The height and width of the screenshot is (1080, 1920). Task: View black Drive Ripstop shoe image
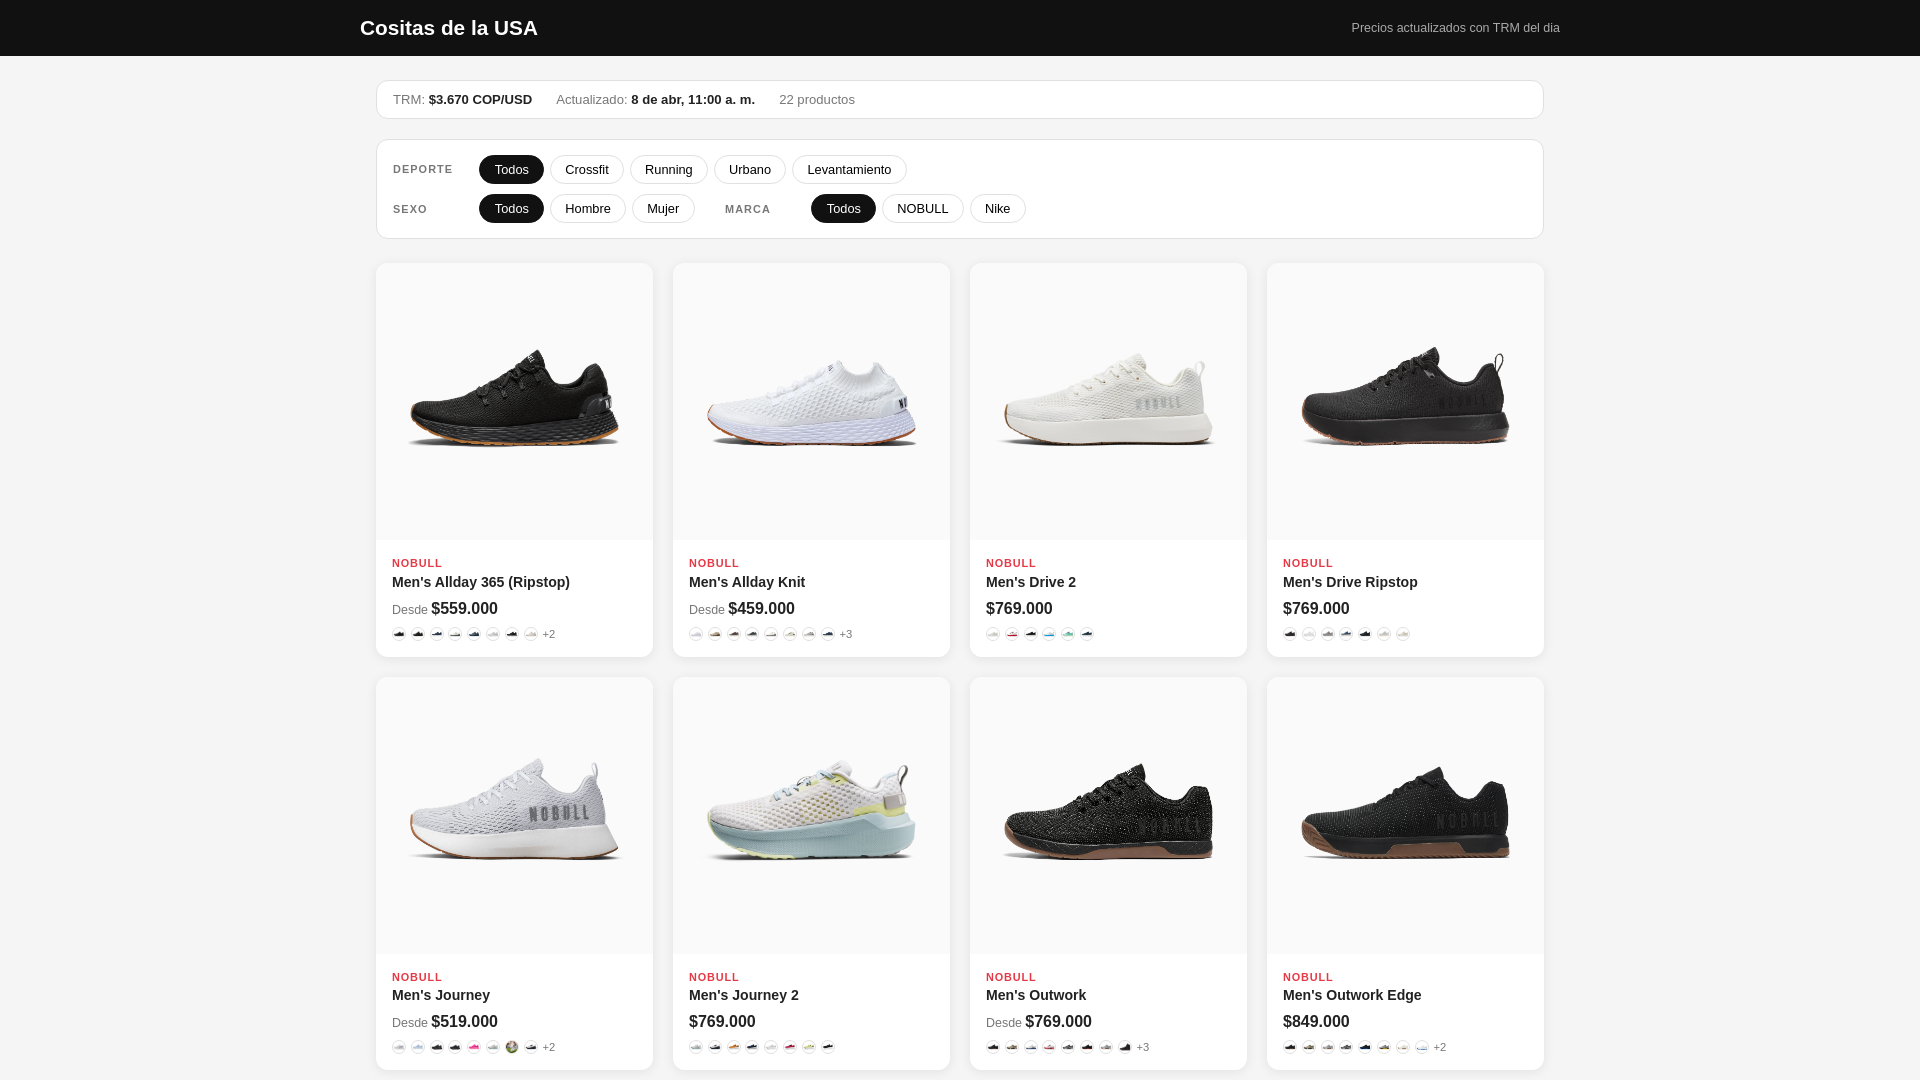click(x=1405, y=401)
